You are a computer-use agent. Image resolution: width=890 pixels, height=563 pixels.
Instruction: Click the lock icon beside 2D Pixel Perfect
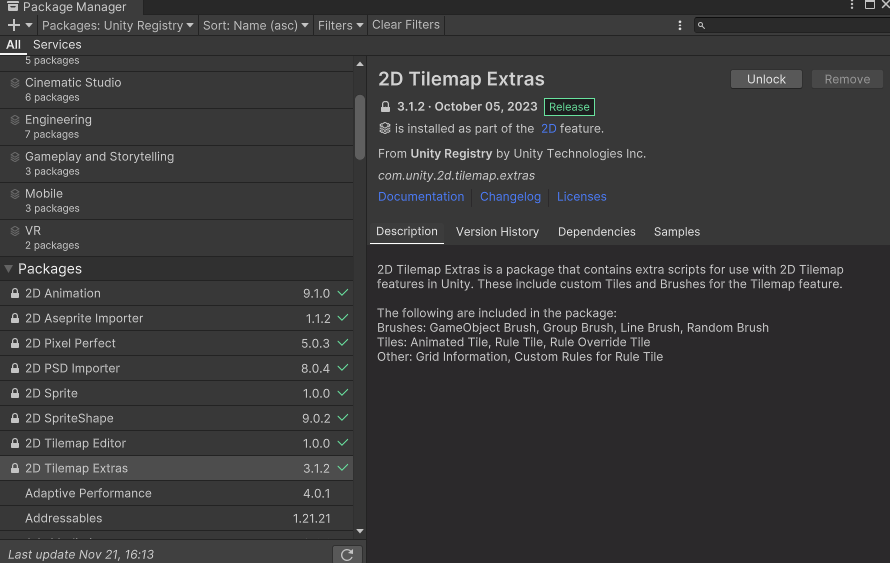click(x=15, y=343)
